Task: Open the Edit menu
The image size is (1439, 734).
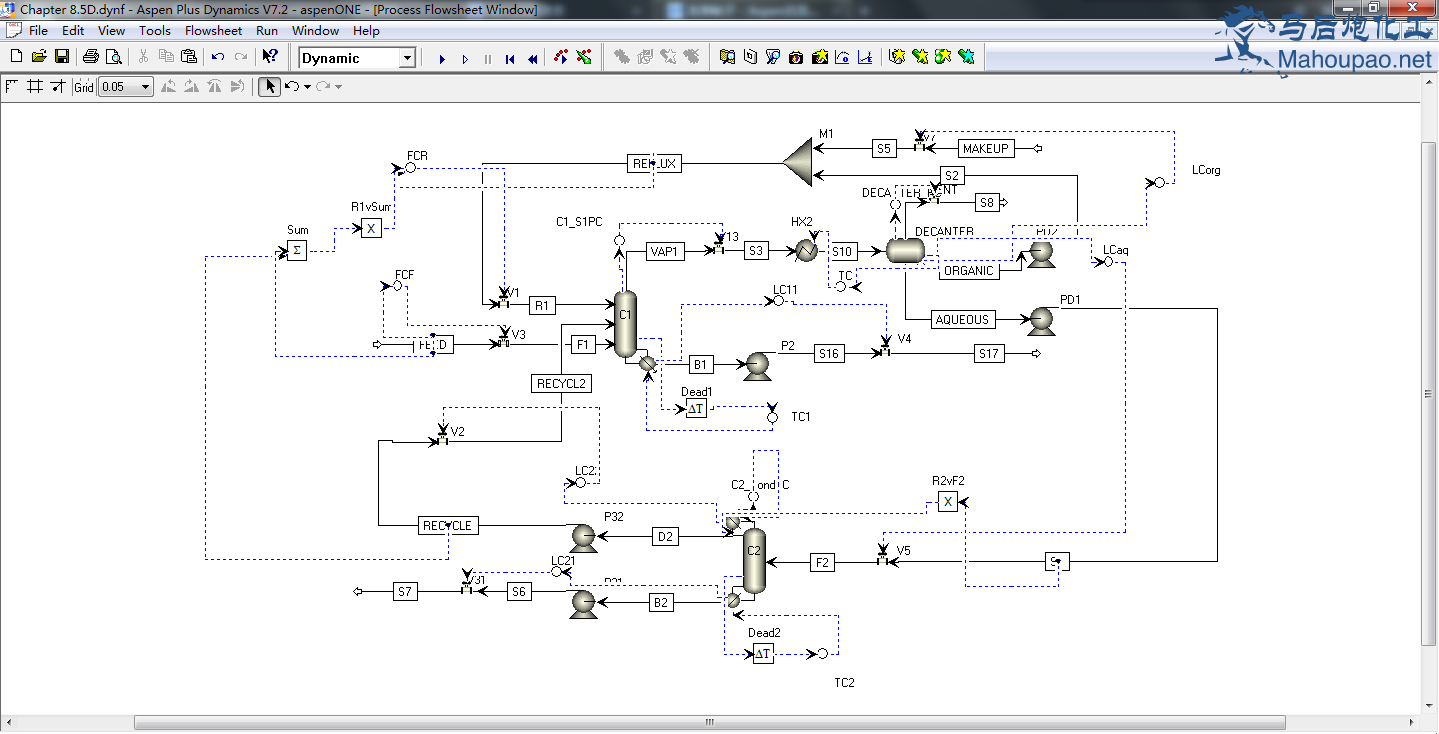Action: click(x=73, y=31)
